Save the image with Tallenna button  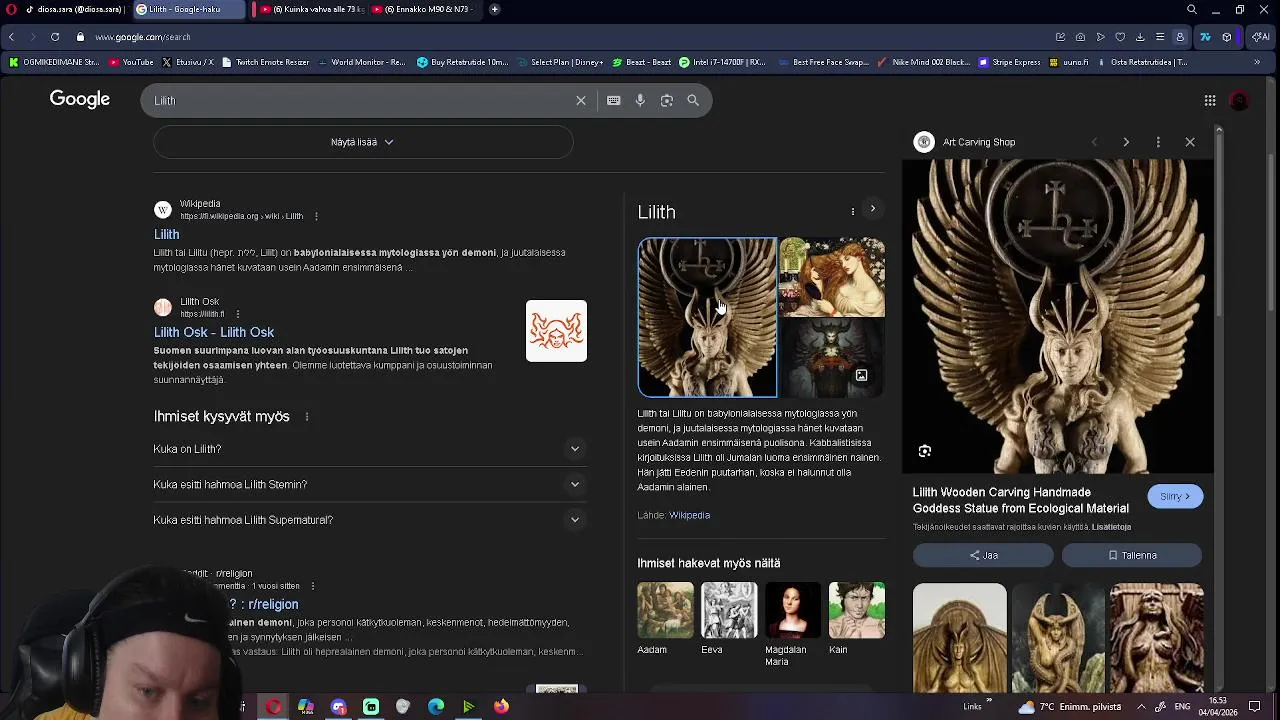tap(1132, 555)
